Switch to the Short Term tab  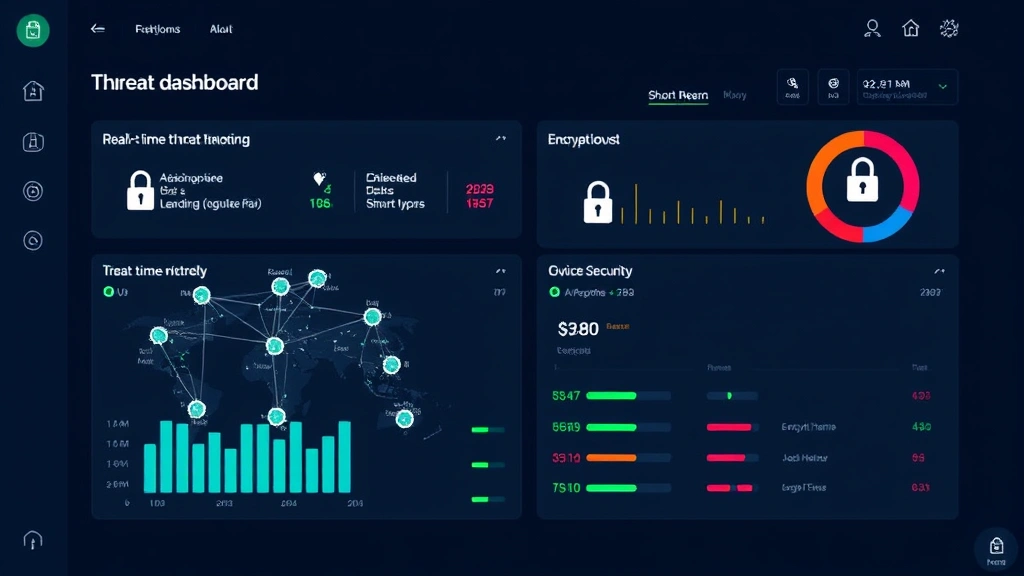pos(678,95)
